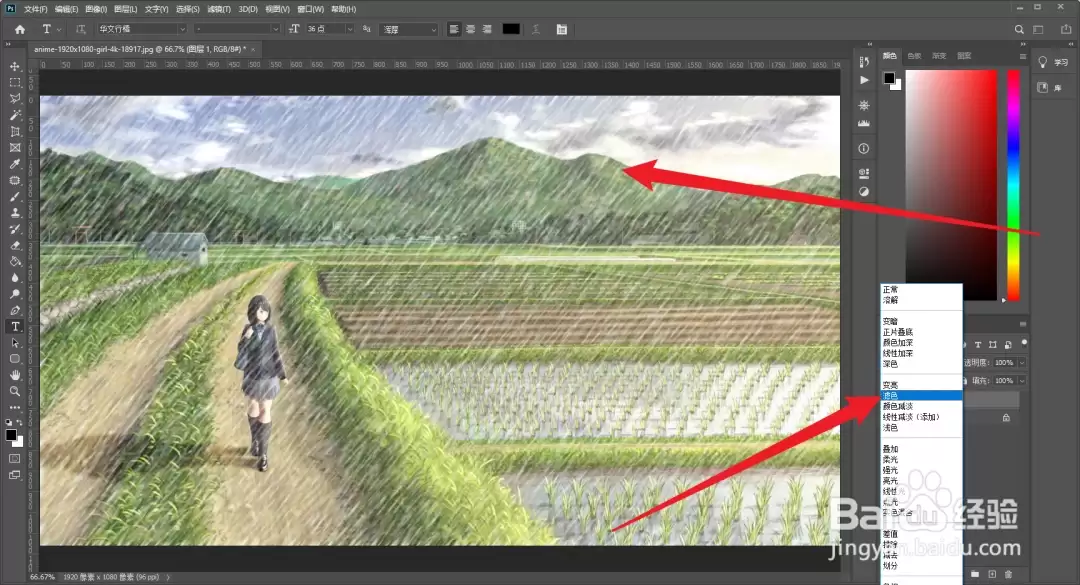Select the Clone Stamp tool
Image resolution: width=1080 pixels, height=585 pixels.
tap(14, 213)
